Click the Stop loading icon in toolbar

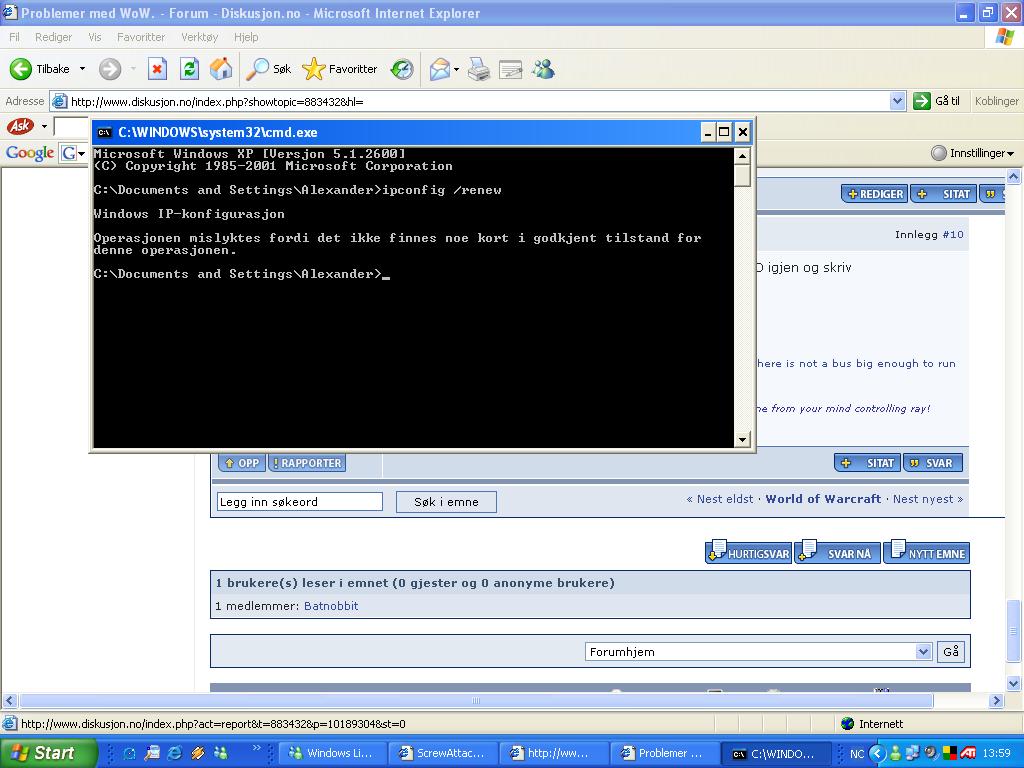157,69
